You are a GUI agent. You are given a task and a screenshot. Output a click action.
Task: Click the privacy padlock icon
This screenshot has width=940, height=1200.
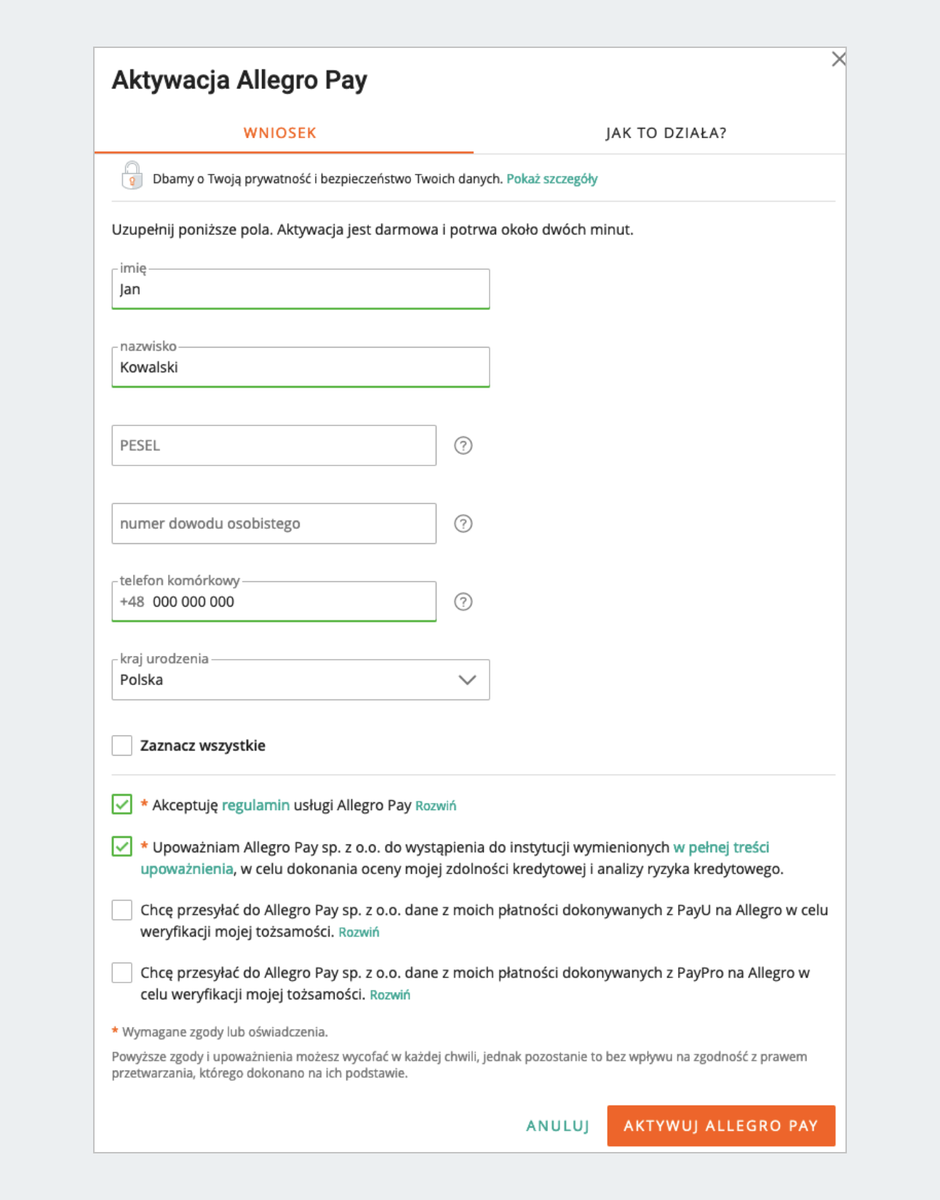point(132,177)
